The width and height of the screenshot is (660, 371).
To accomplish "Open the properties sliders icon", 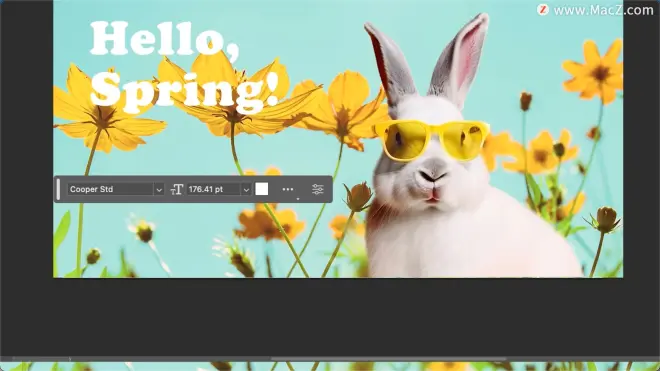I will (x=318, y=190).
